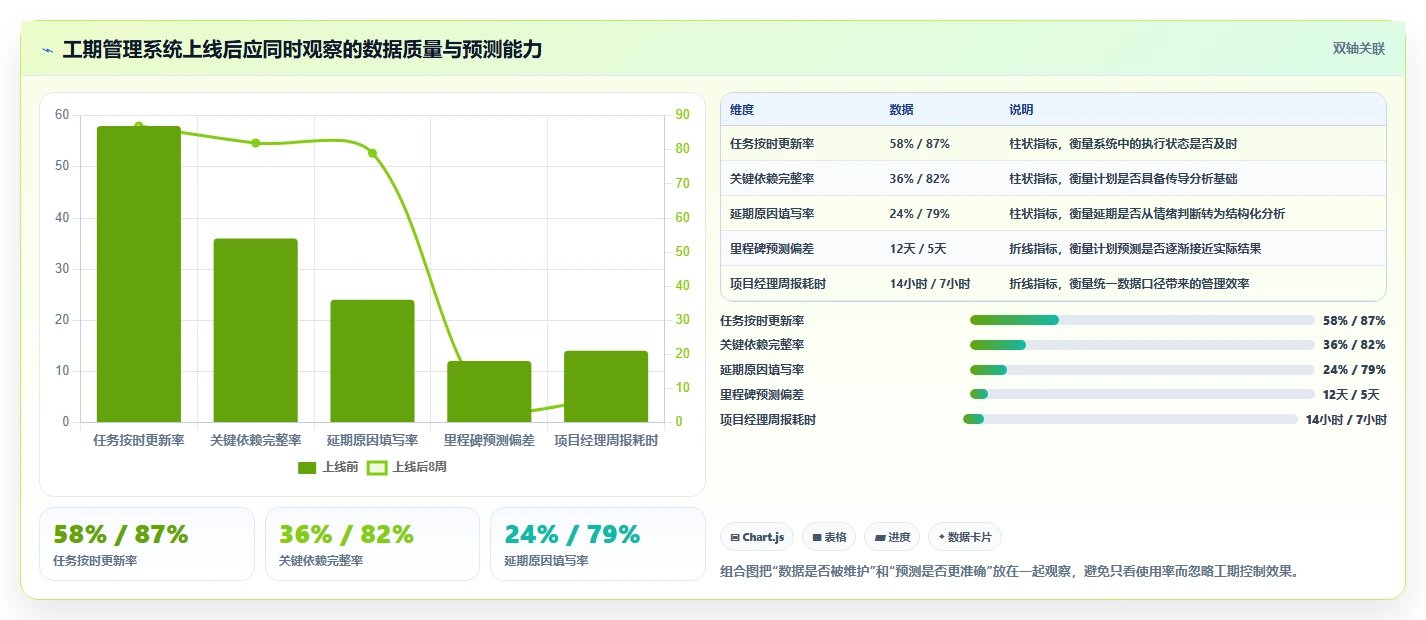
Task: Click the 项目经理周报耗时 progress bar
Action: coord(1130,420)
